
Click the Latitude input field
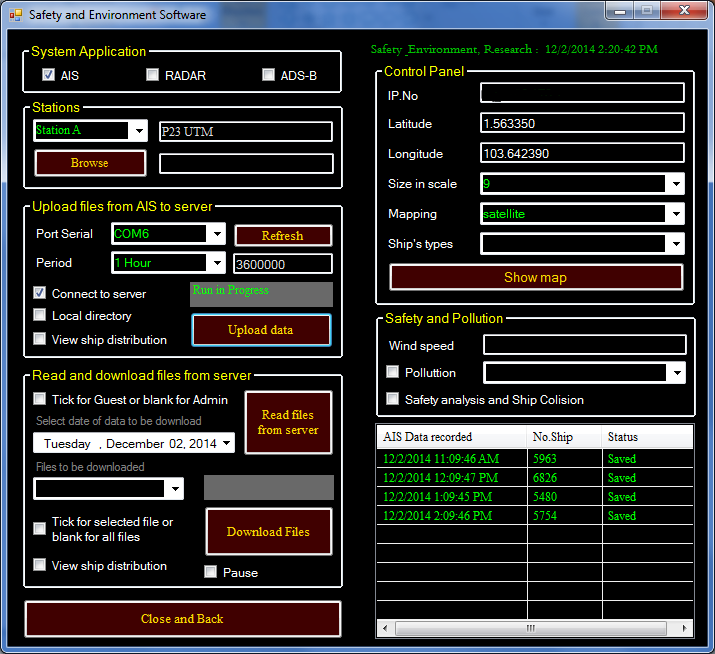(582, 123)
